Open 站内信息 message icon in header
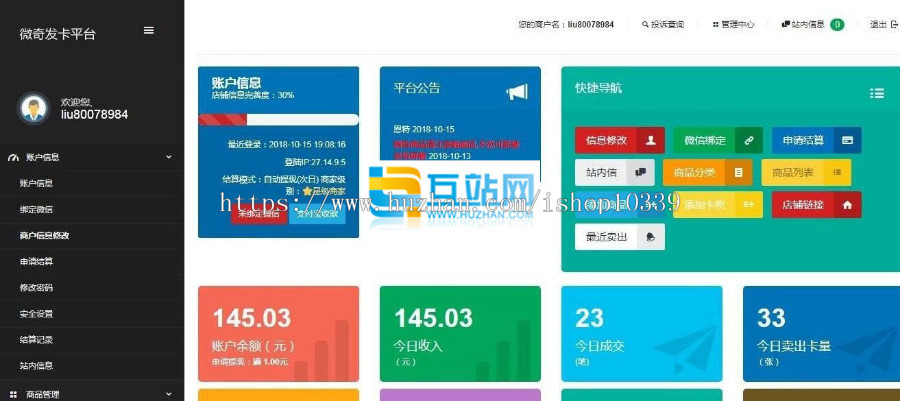Image resolution: width=900 pixels, height=401 pixels. (786, 25)
